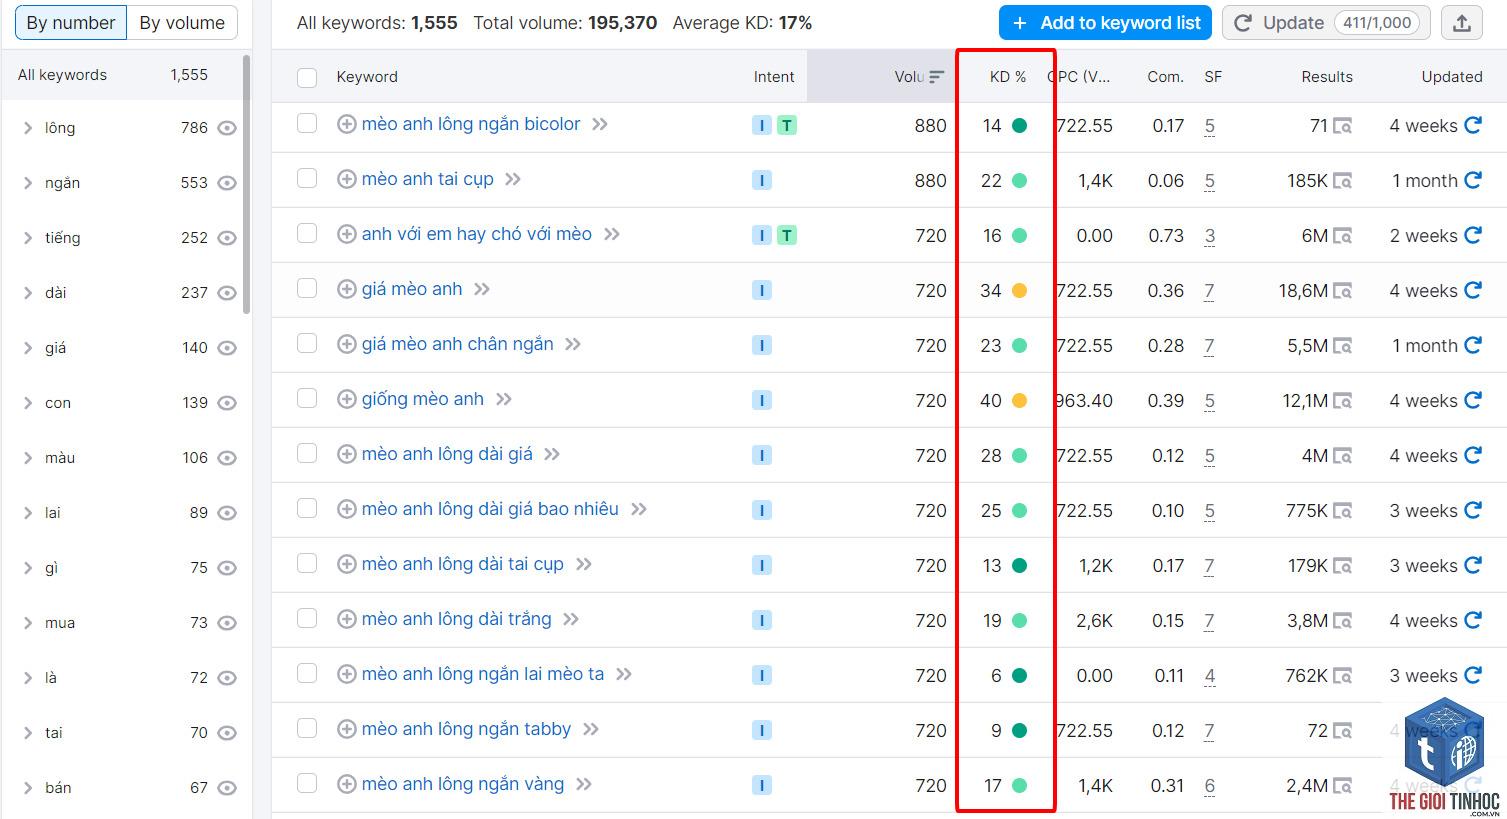This screenshot has width=1507, height=819.
Task: Click Add to keyword list button
Action: coord(1105,23)
